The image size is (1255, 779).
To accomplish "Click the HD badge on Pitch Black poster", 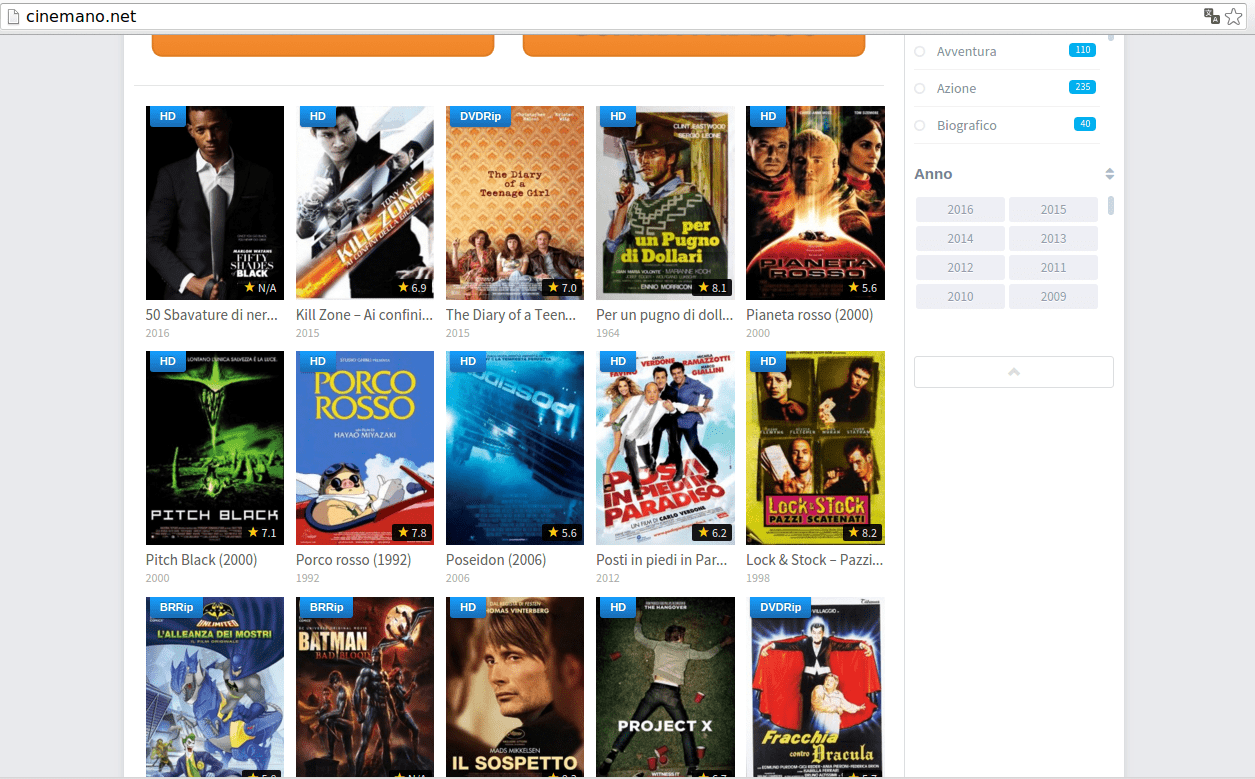I will 167,361.
